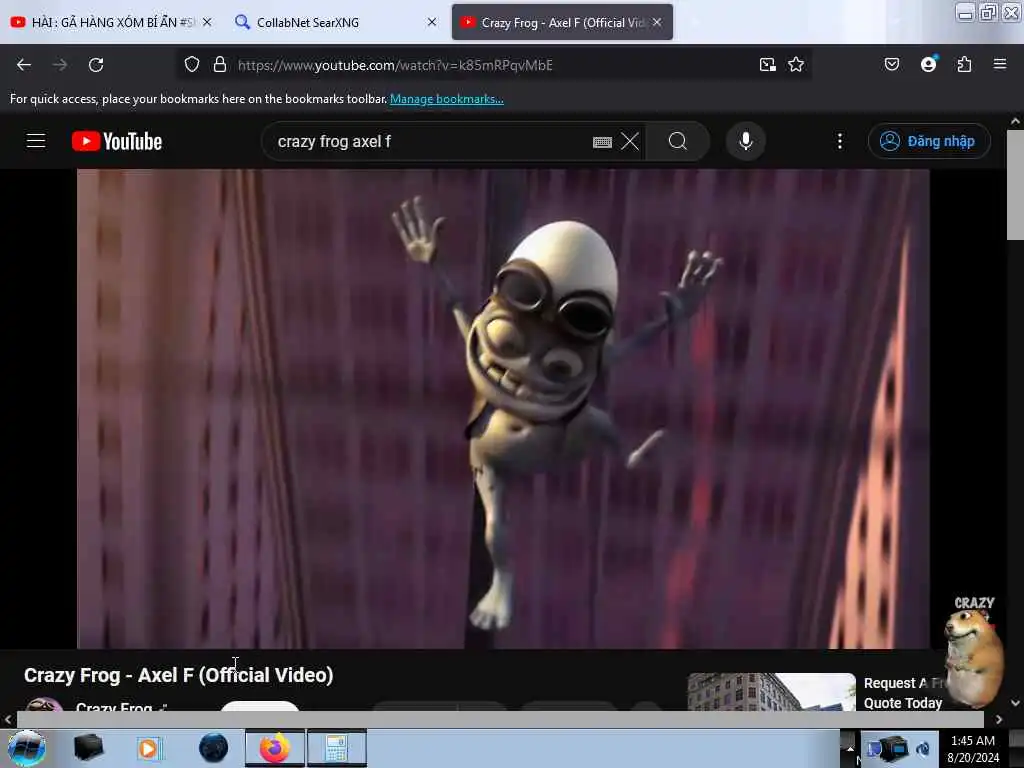This screenshot has width=1024, height=768.
Task: Open the media player taskbar icon
Action: click(x=149, y=748)
